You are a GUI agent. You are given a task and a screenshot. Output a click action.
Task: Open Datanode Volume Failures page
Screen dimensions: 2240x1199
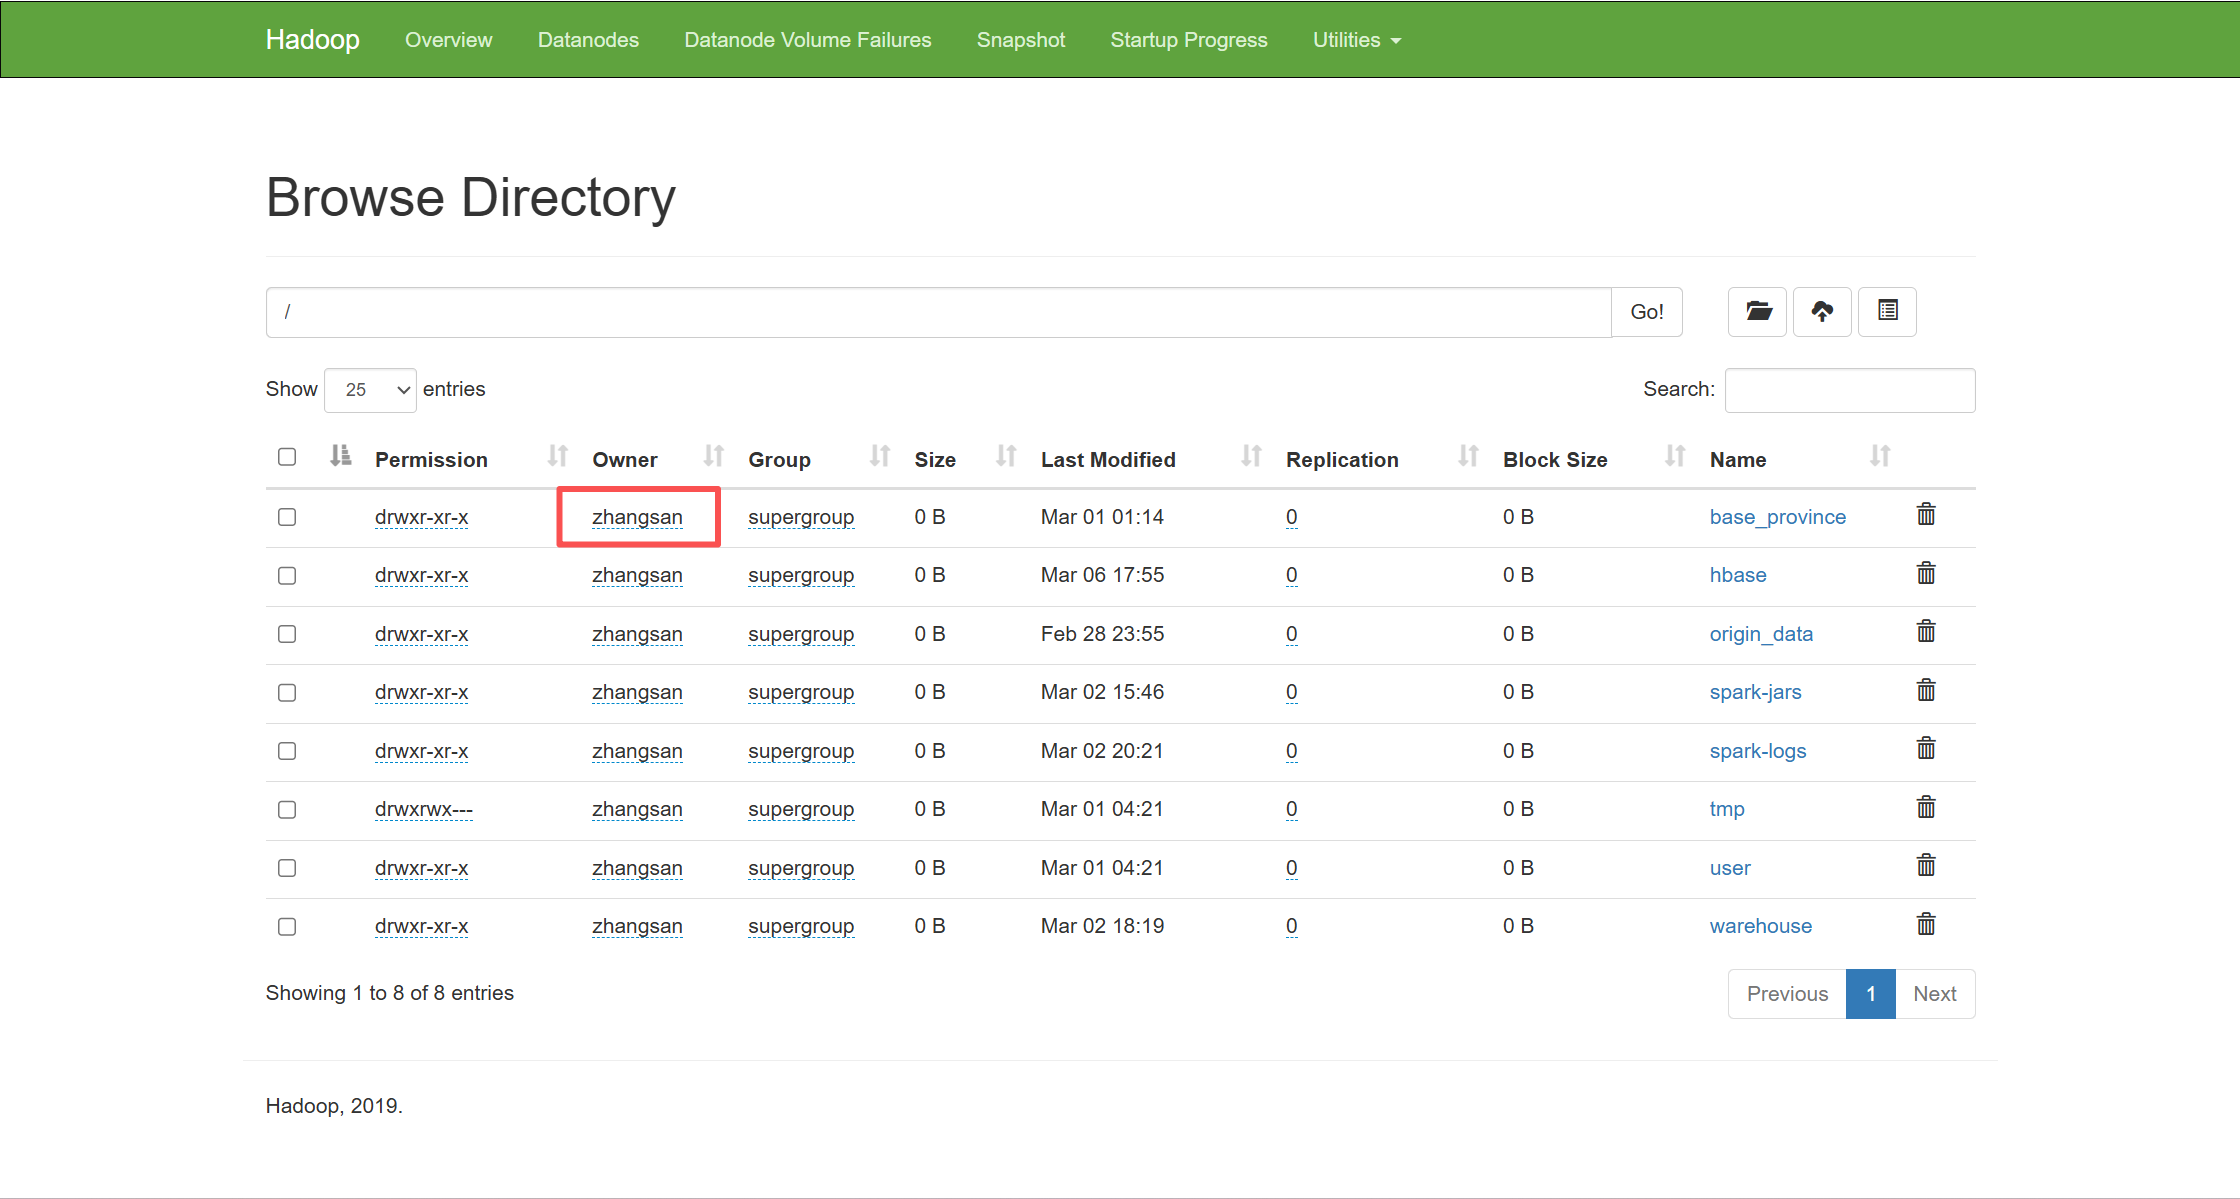[807, 40]
